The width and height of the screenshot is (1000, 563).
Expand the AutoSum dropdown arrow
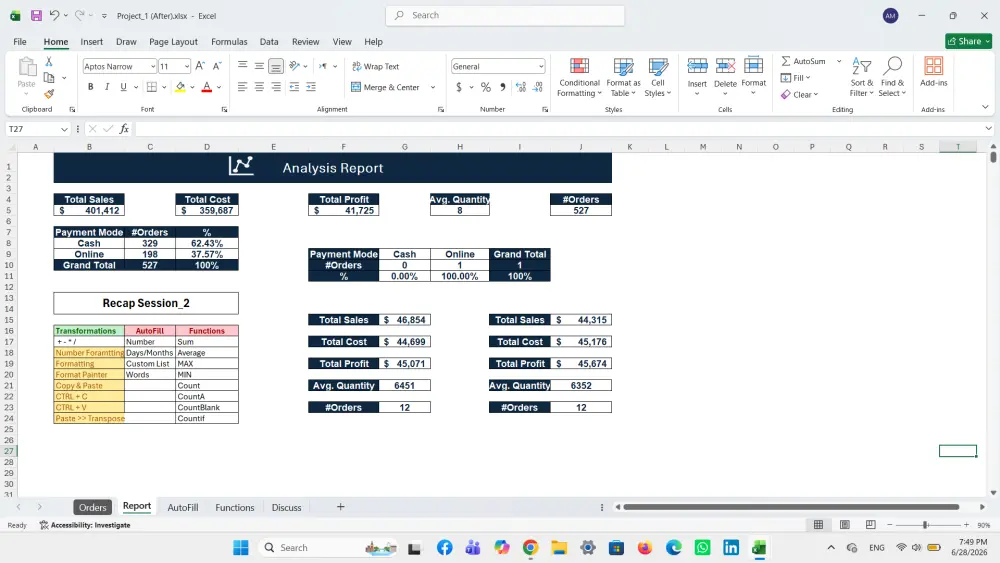point(839,61)
